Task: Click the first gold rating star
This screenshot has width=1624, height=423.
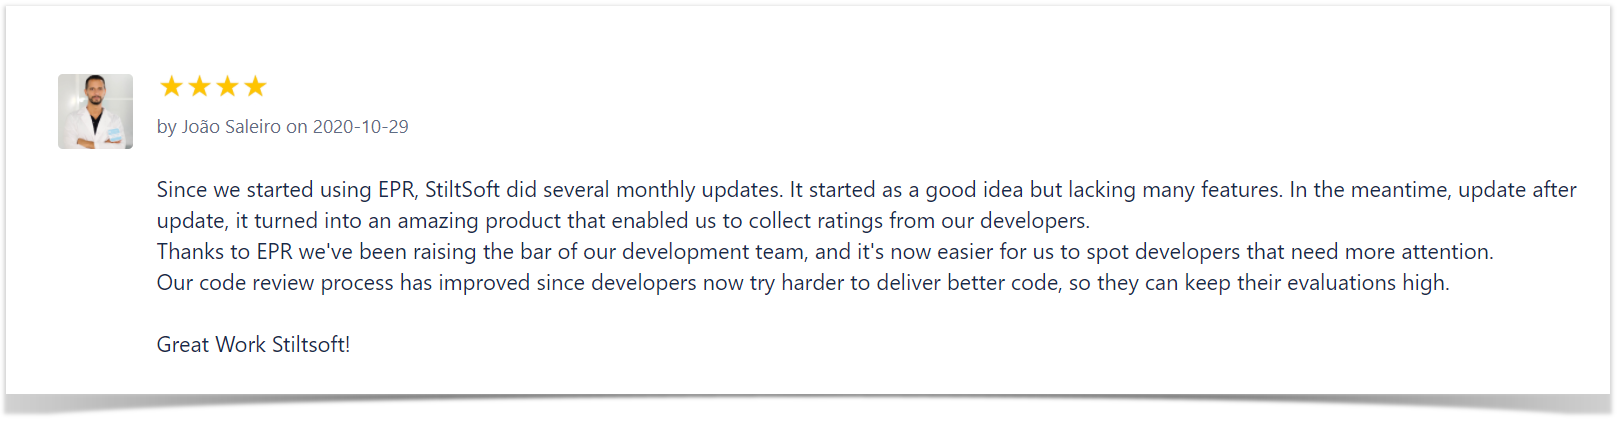Action: pyautogui.click(x=171, y=87)
